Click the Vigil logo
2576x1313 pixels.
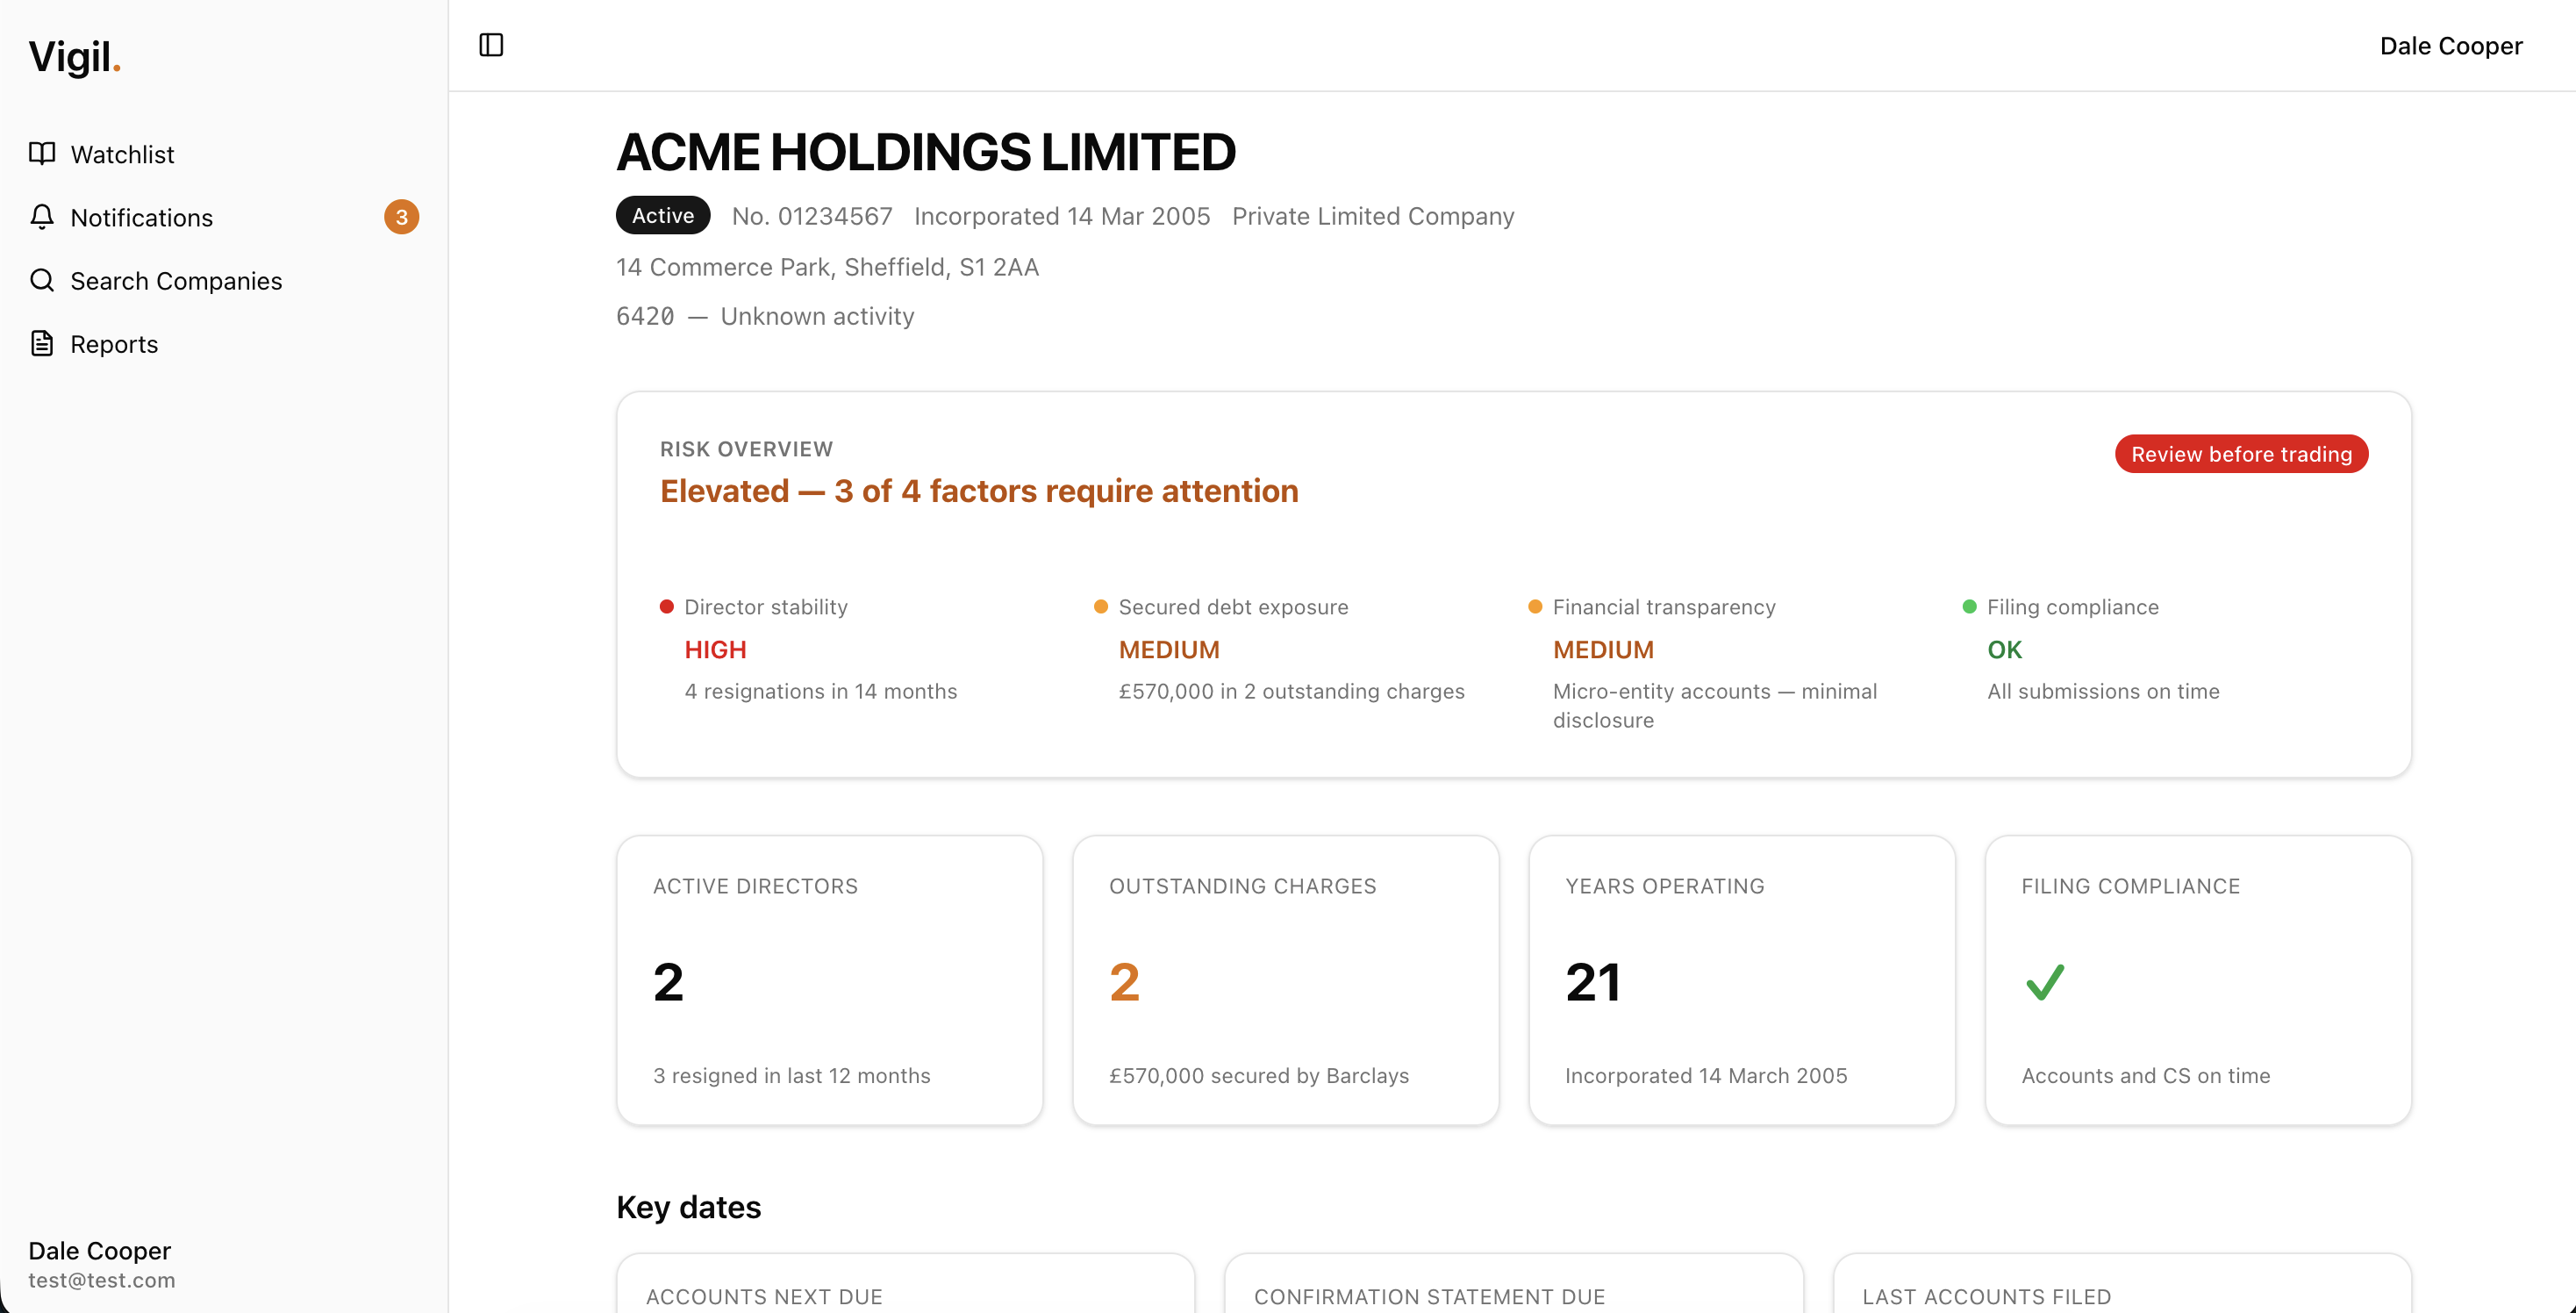74,57
